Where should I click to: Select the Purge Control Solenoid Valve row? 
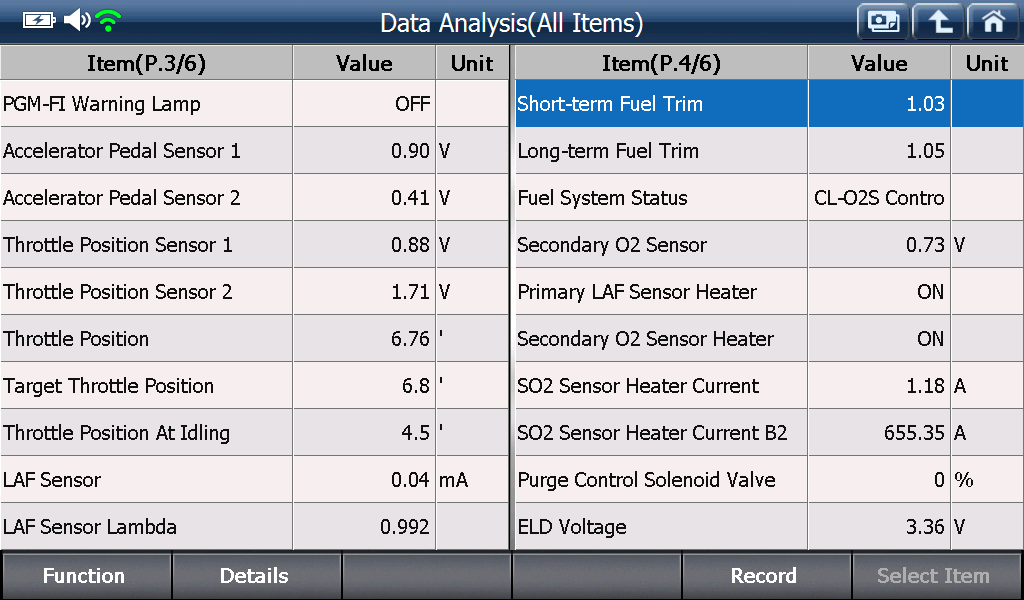(x=769, y=480)
